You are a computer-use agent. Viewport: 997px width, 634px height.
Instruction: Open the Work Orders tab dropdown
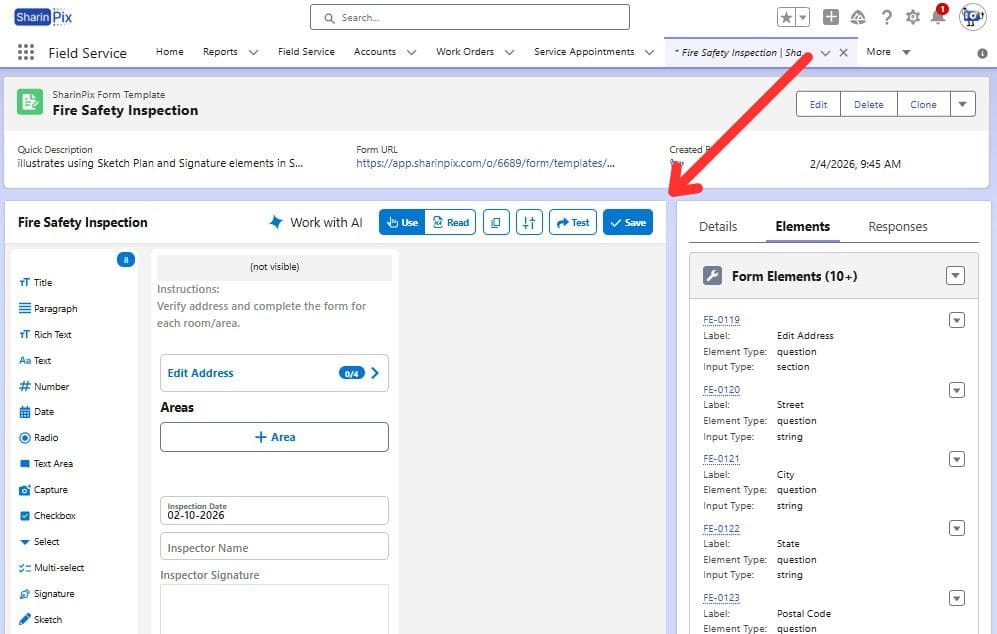tap(509, 51)
